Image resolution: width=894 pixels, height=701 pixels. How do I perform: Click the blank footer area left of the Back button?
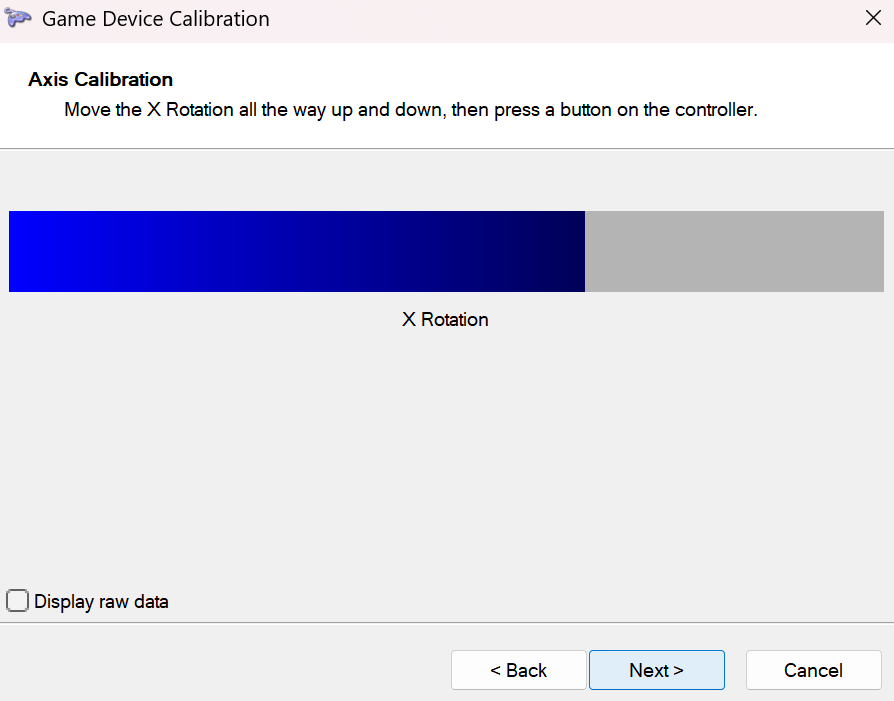(x=220, y=670)
